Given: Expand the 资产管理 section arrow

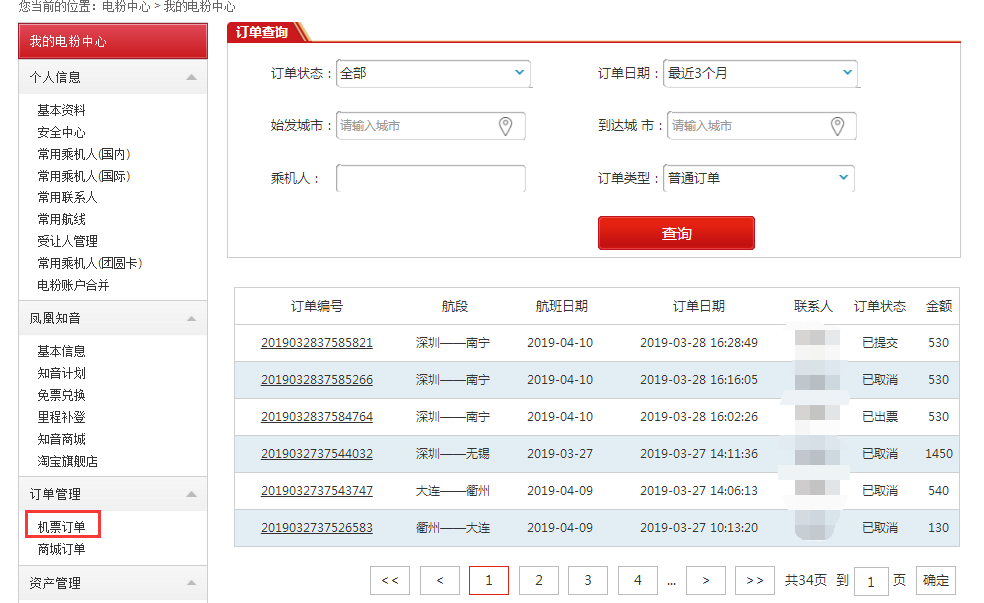Looking at the screenshot, I should [191, 583].
